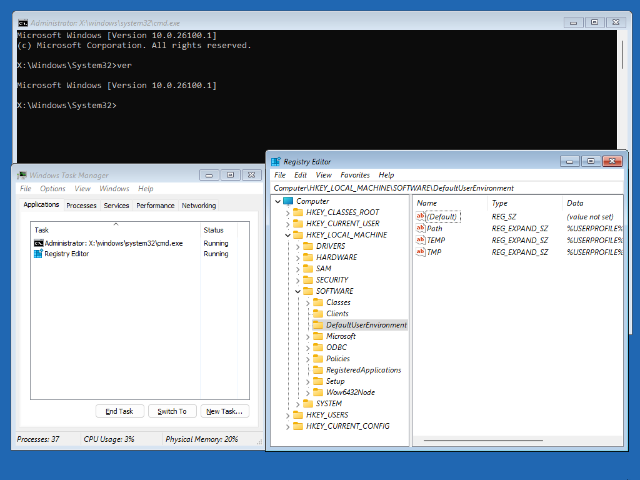Click the HARDWARE folder icon

(x=309, y=257)
